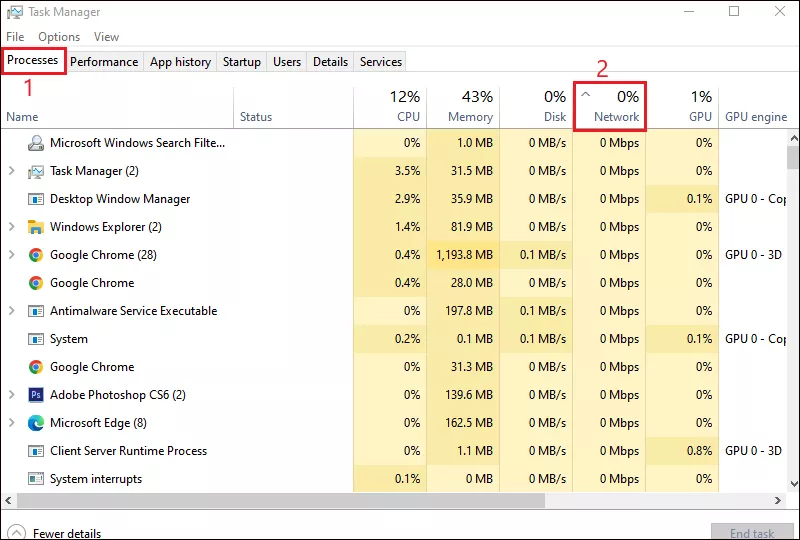Click the Adobe Photoshop CS6 icon

pos(36,395)
